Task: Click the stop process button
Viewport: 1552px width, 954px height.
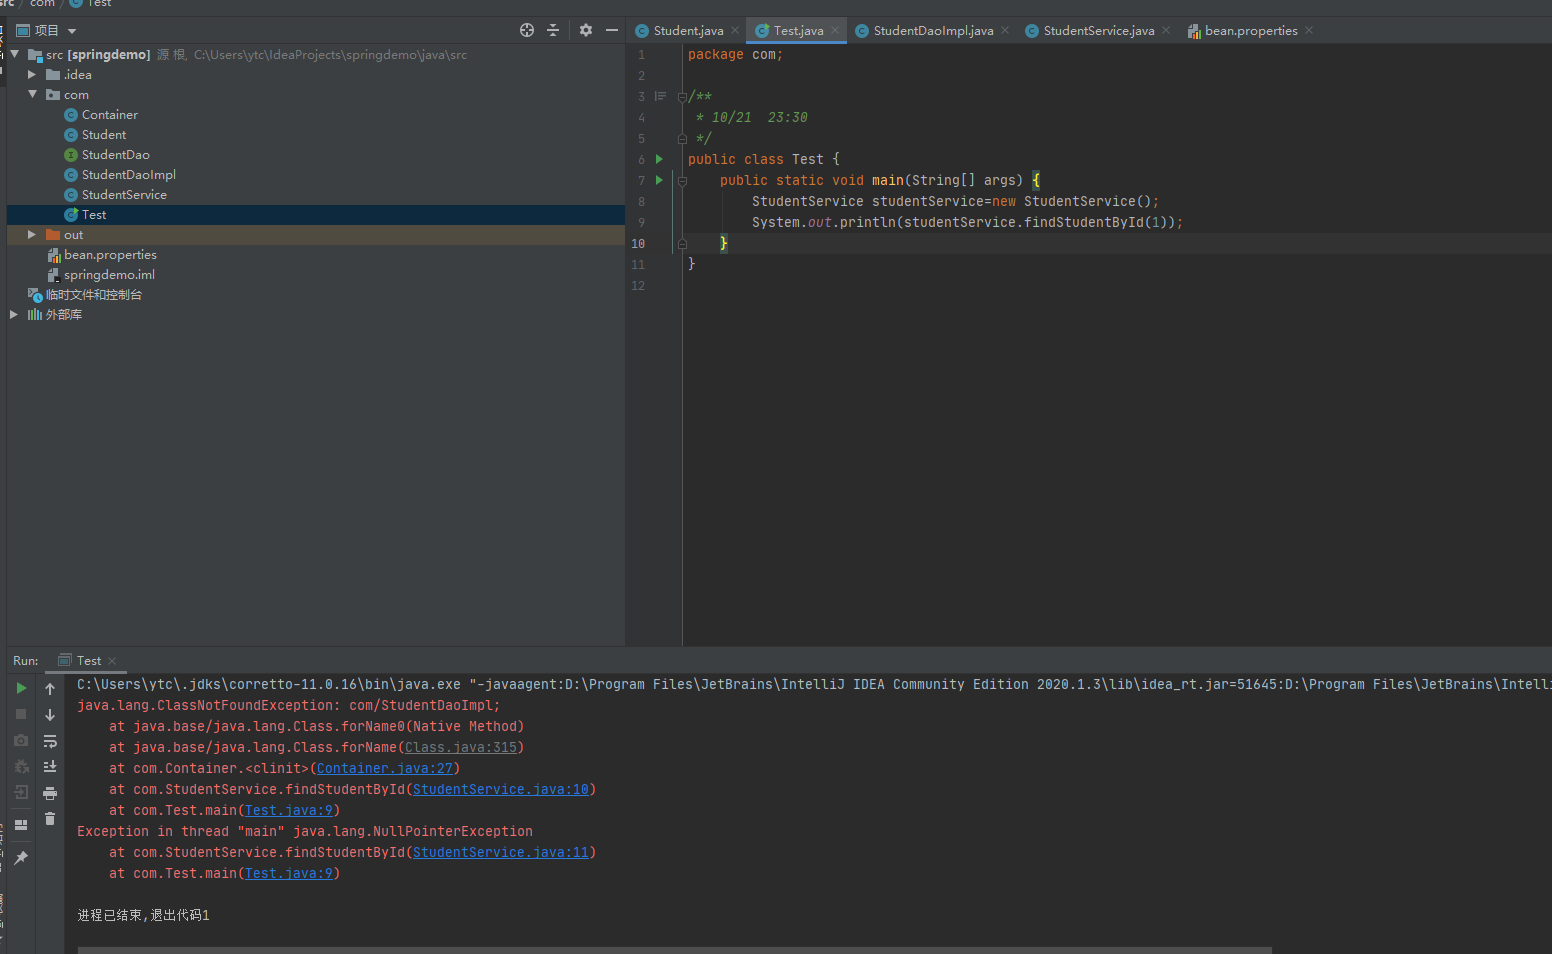Action: [x=21, y=714]
